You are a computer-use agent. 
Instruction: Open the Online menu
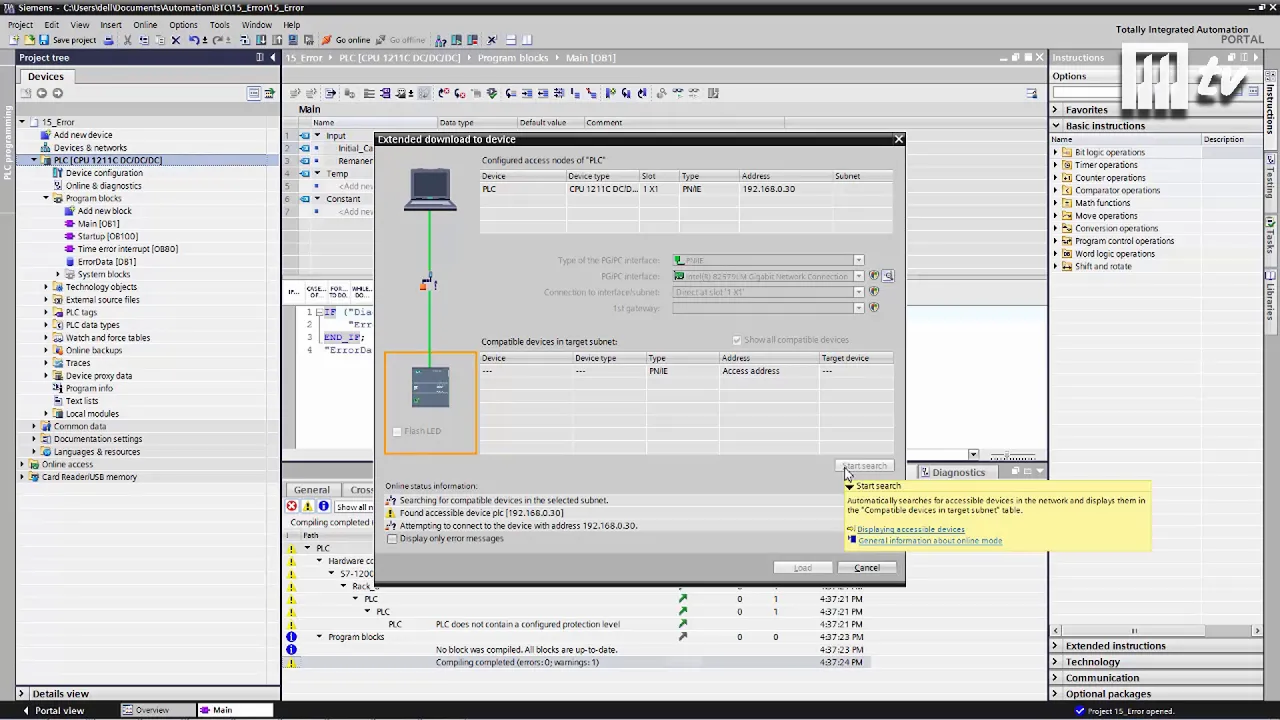145,25
